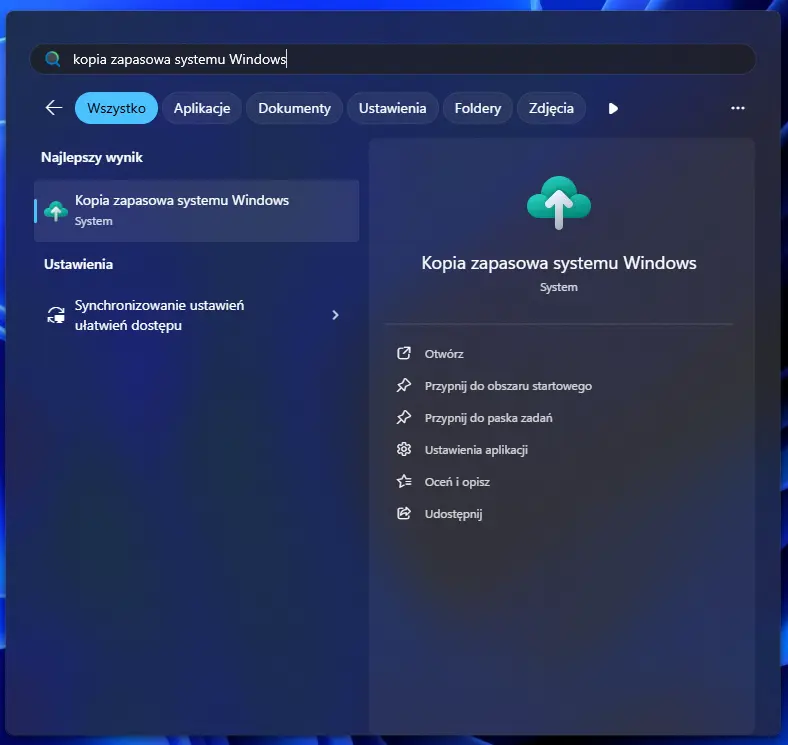Viewport: 788px width, 745px height.
Task: Click the pin icon for obszaru startowego
Action: coord(404,386)
